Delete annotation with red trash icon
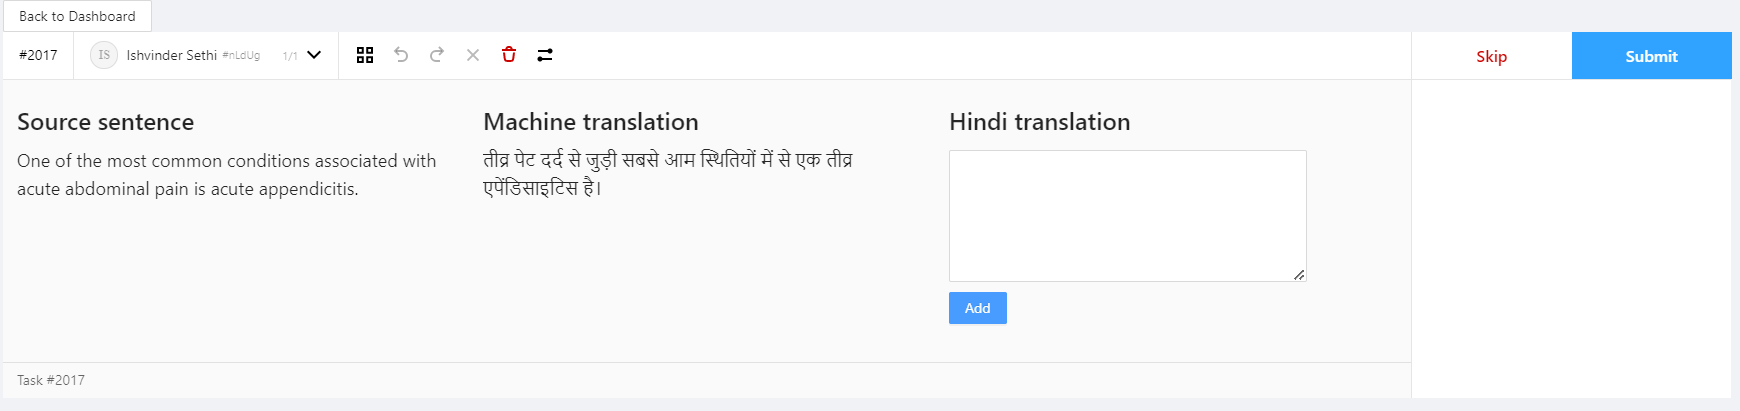Screen dimensions: 1740x411 click(x=509, y=55)
